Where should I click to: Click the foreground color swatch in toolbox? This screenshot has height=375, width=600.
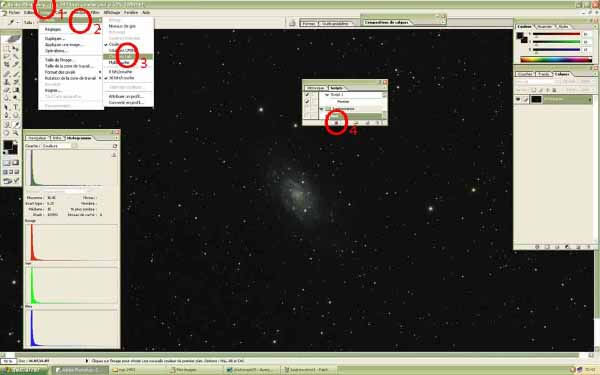(x=8, y=145)
